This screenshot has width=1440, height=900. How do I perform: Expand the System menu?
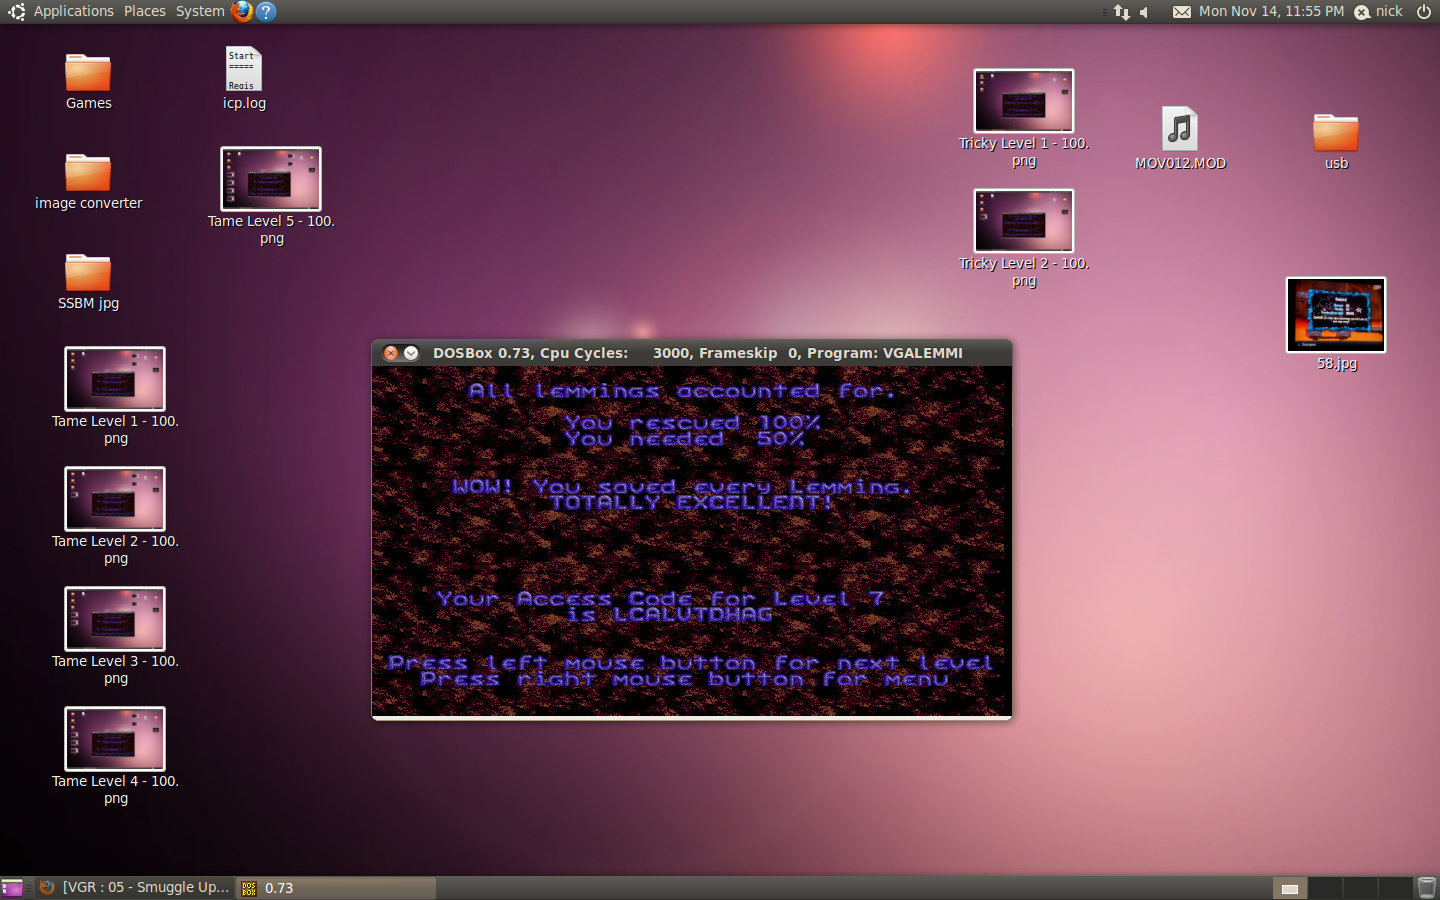(x=200, y=11)
